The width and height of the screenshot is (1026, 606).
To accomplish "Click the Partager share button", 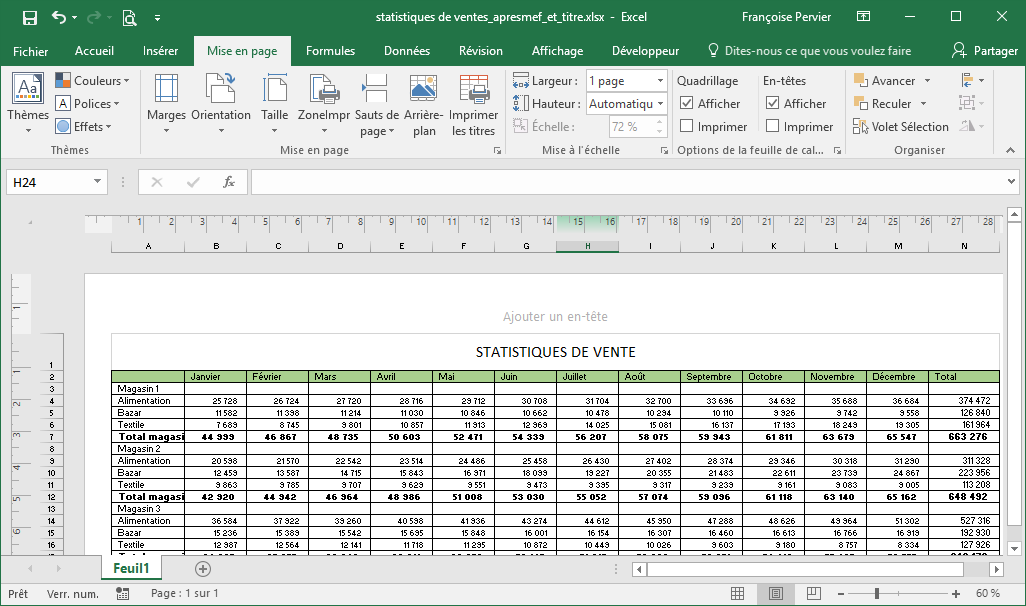I will click(x=985, y=51).
